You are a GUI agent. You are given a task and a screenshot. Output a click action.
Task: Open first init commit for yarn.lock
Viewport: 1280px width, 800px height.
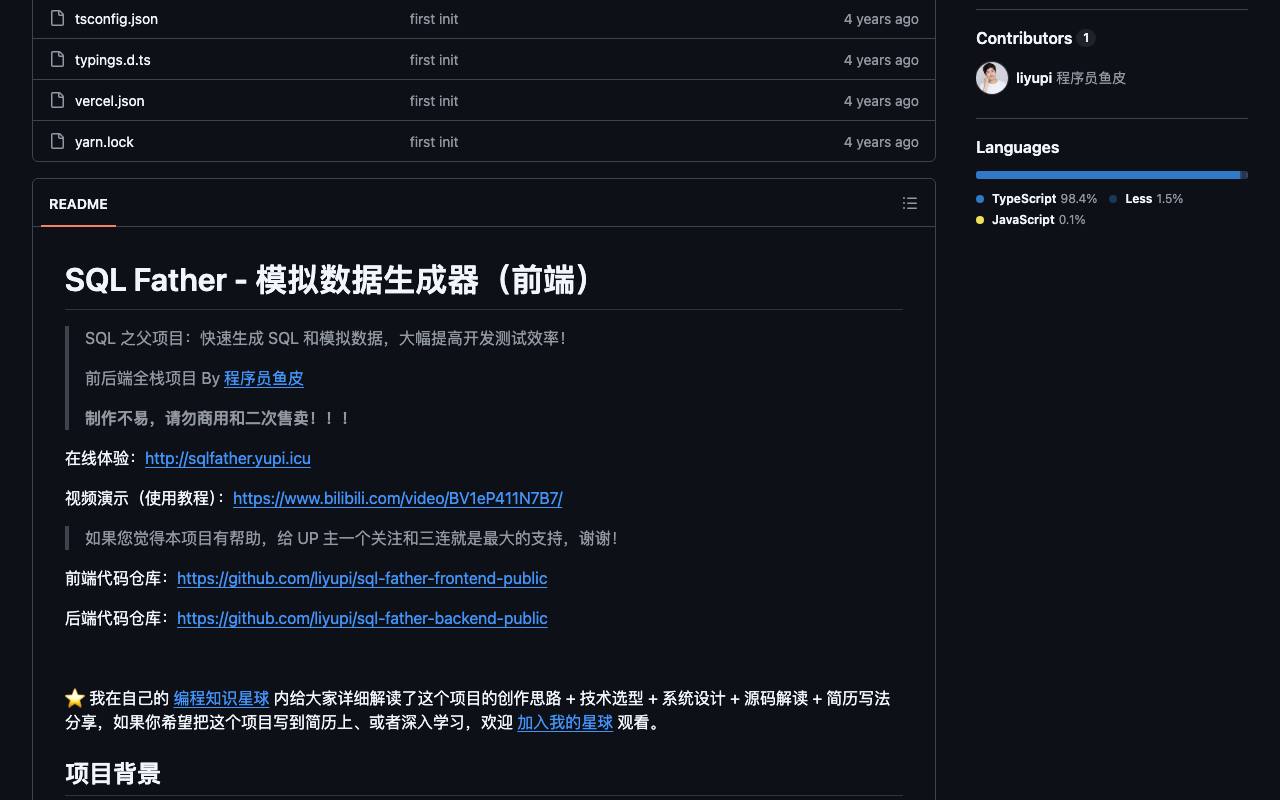coord(434,142)
